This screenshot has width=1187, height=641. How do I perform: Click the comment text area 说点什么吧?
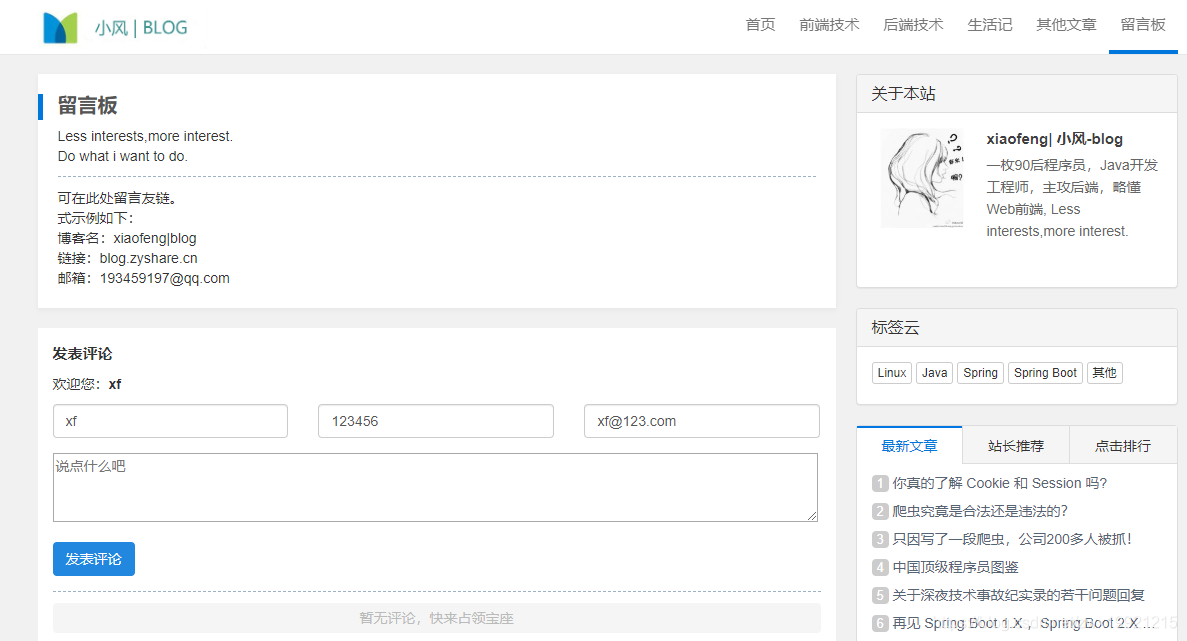pyautogui.click(x=435, y=487)
